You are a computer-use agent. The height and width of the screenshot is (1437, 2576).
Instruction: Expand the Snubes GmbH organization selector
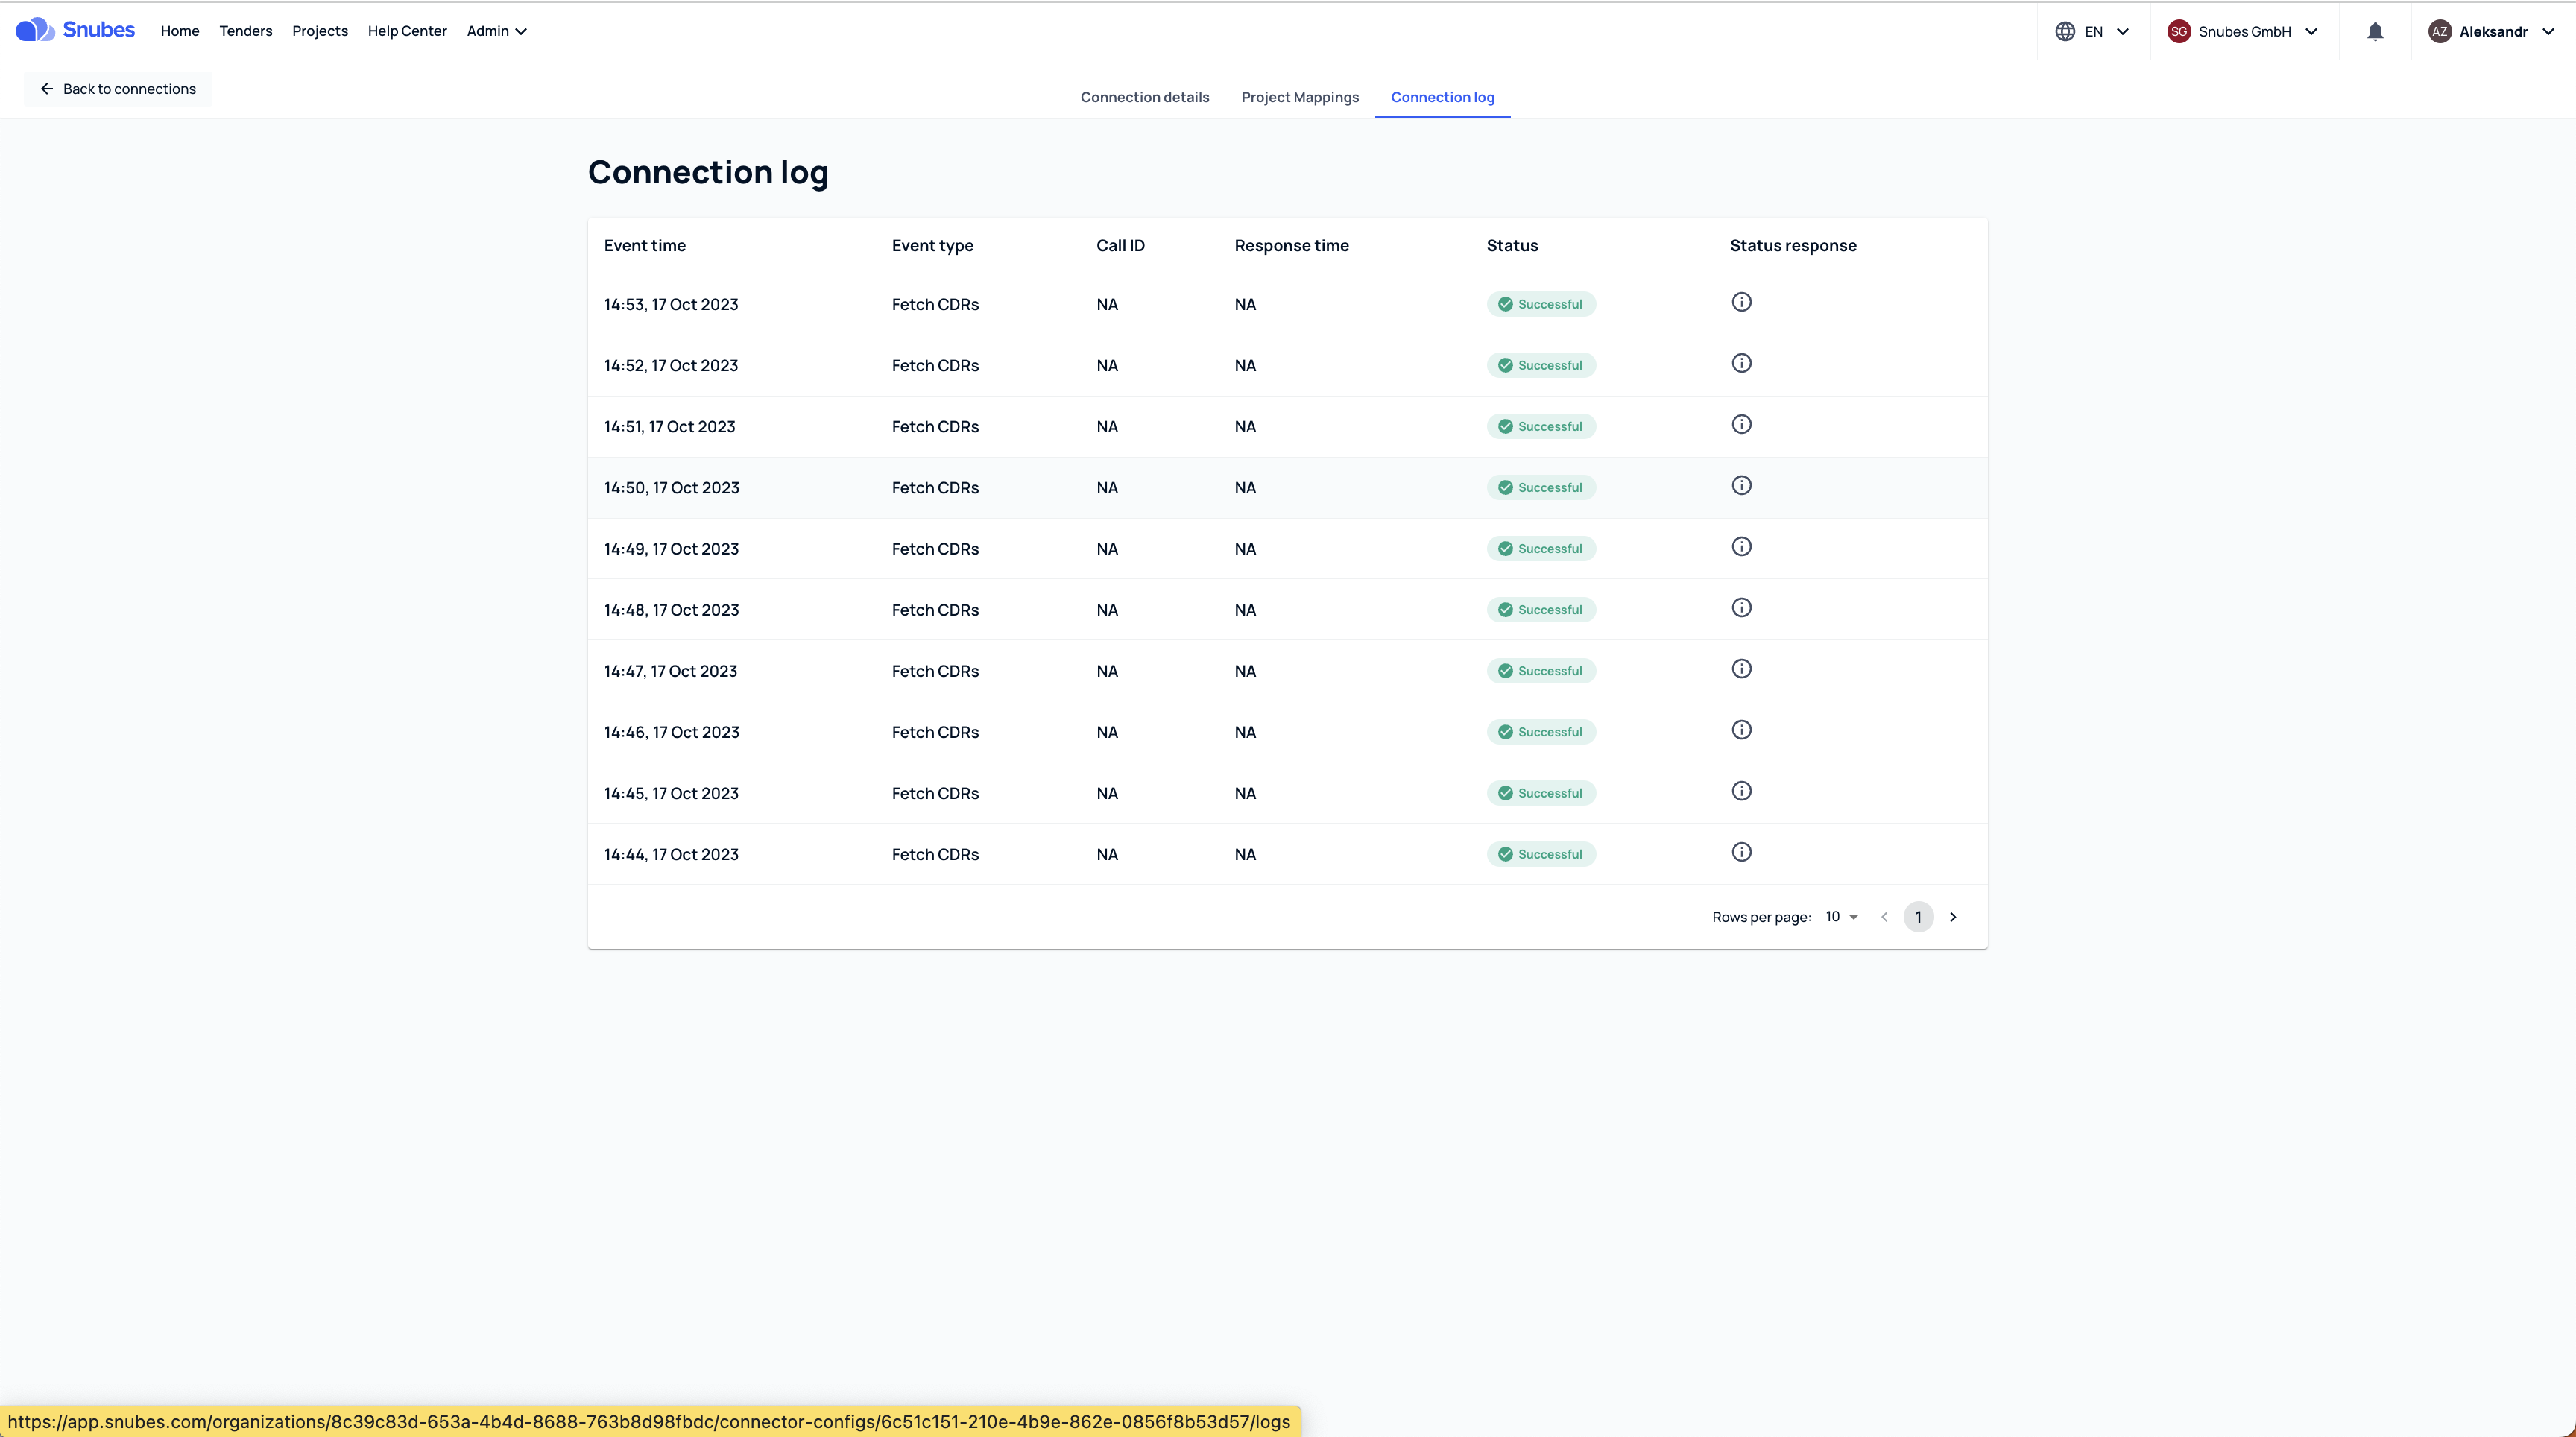coord(2242,31)
